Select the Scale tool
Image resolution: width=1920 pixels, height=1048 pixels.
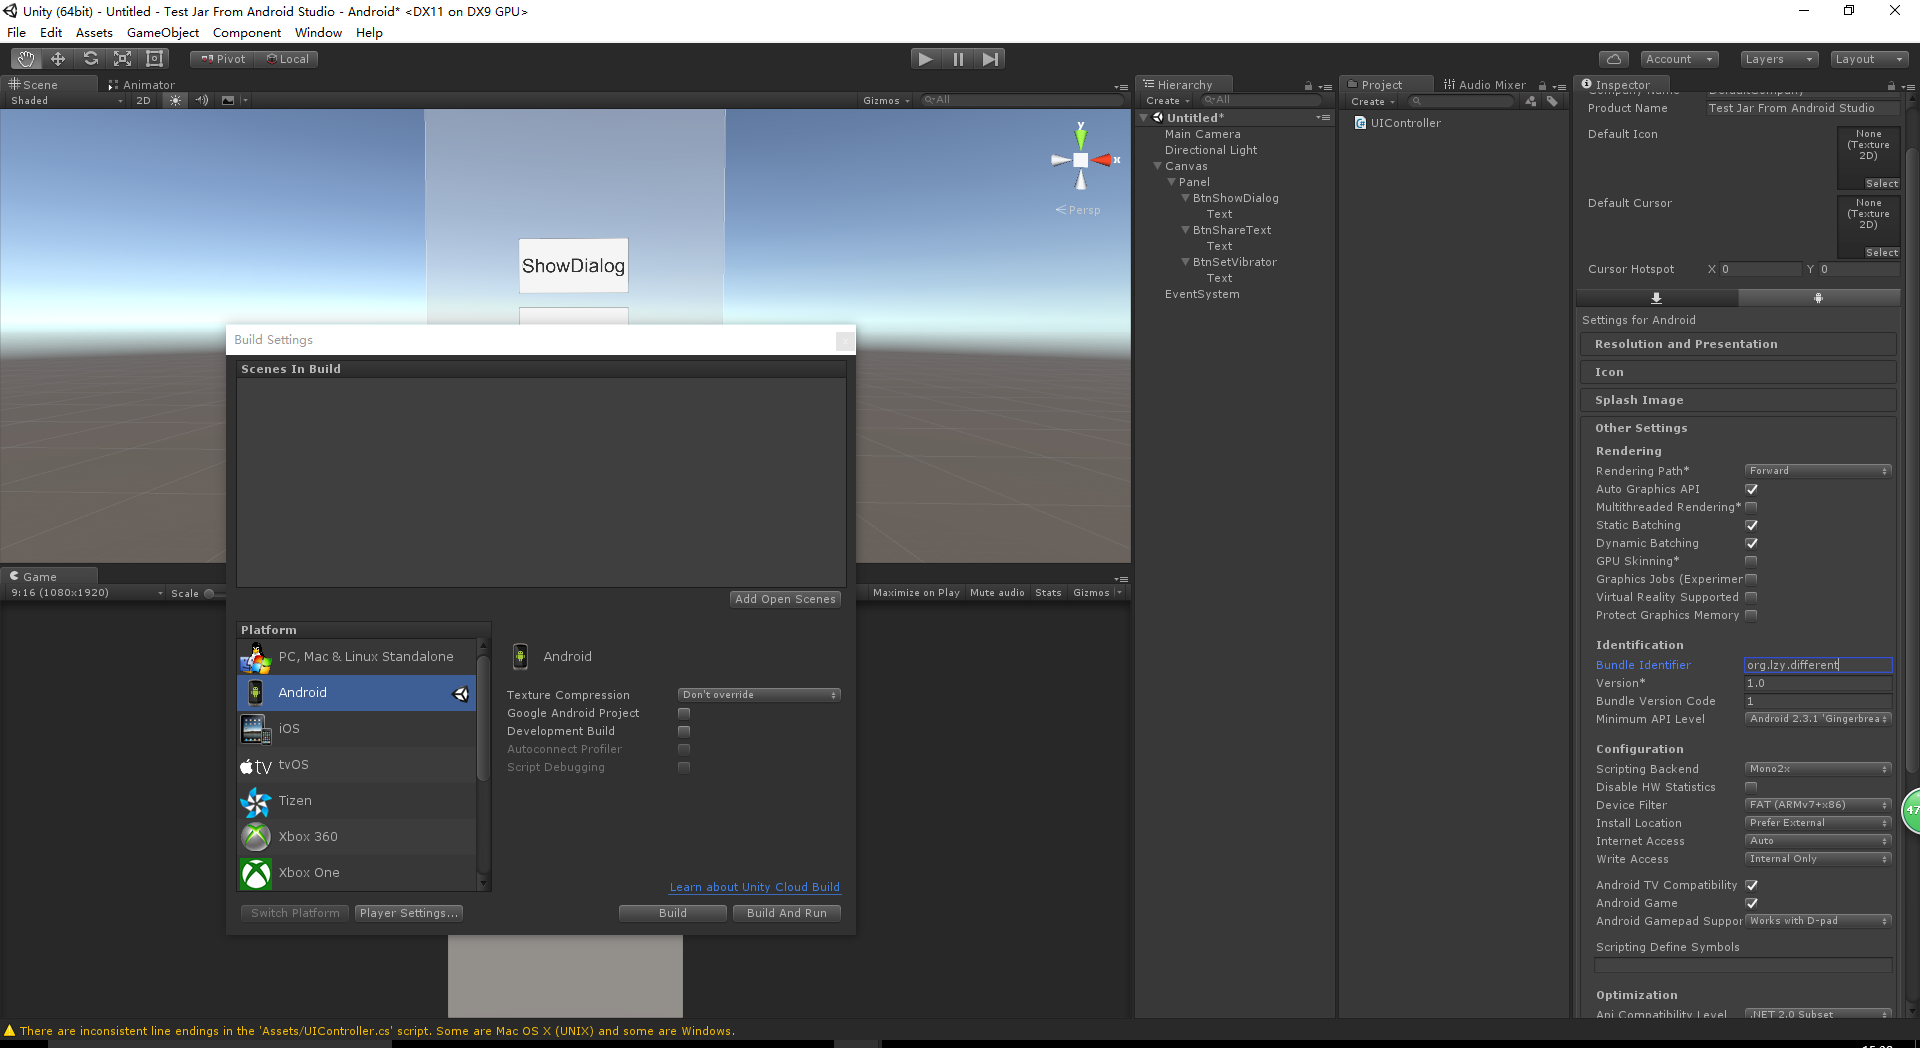point(122,59)
